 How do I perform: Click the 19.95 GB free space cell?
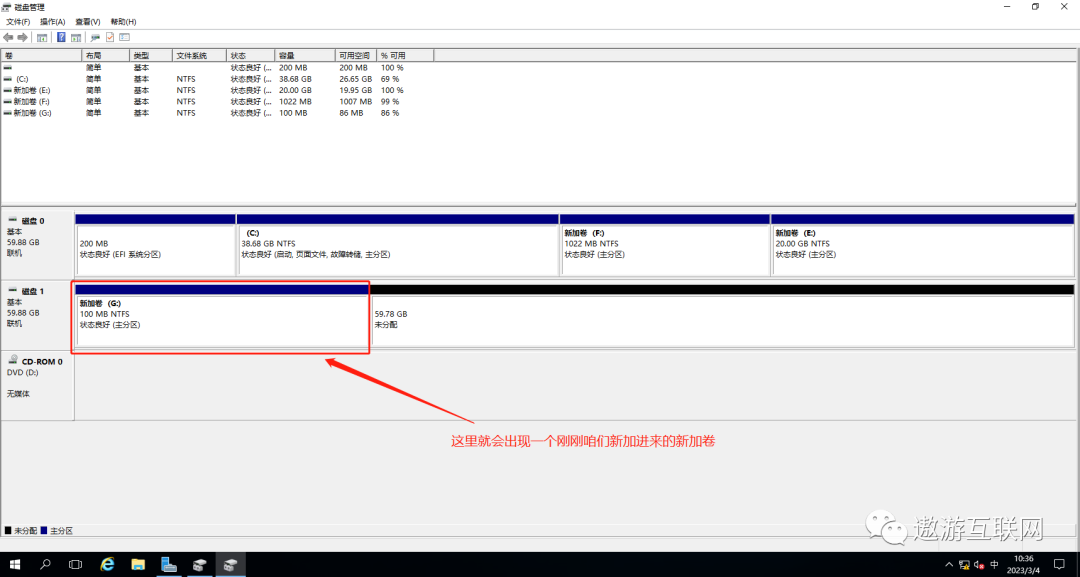[355, 90]
